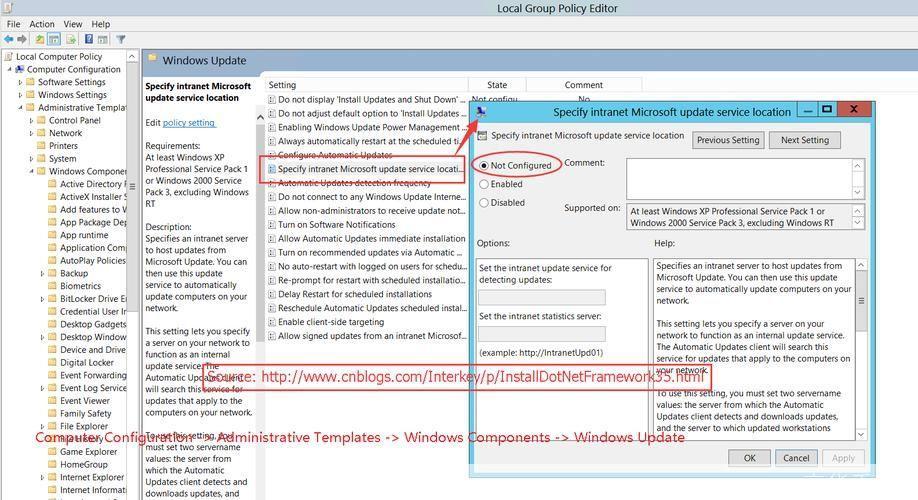Collapse the Computer Configuration node
This screenshot has height=500, width=918.
(x=9, y=69)
